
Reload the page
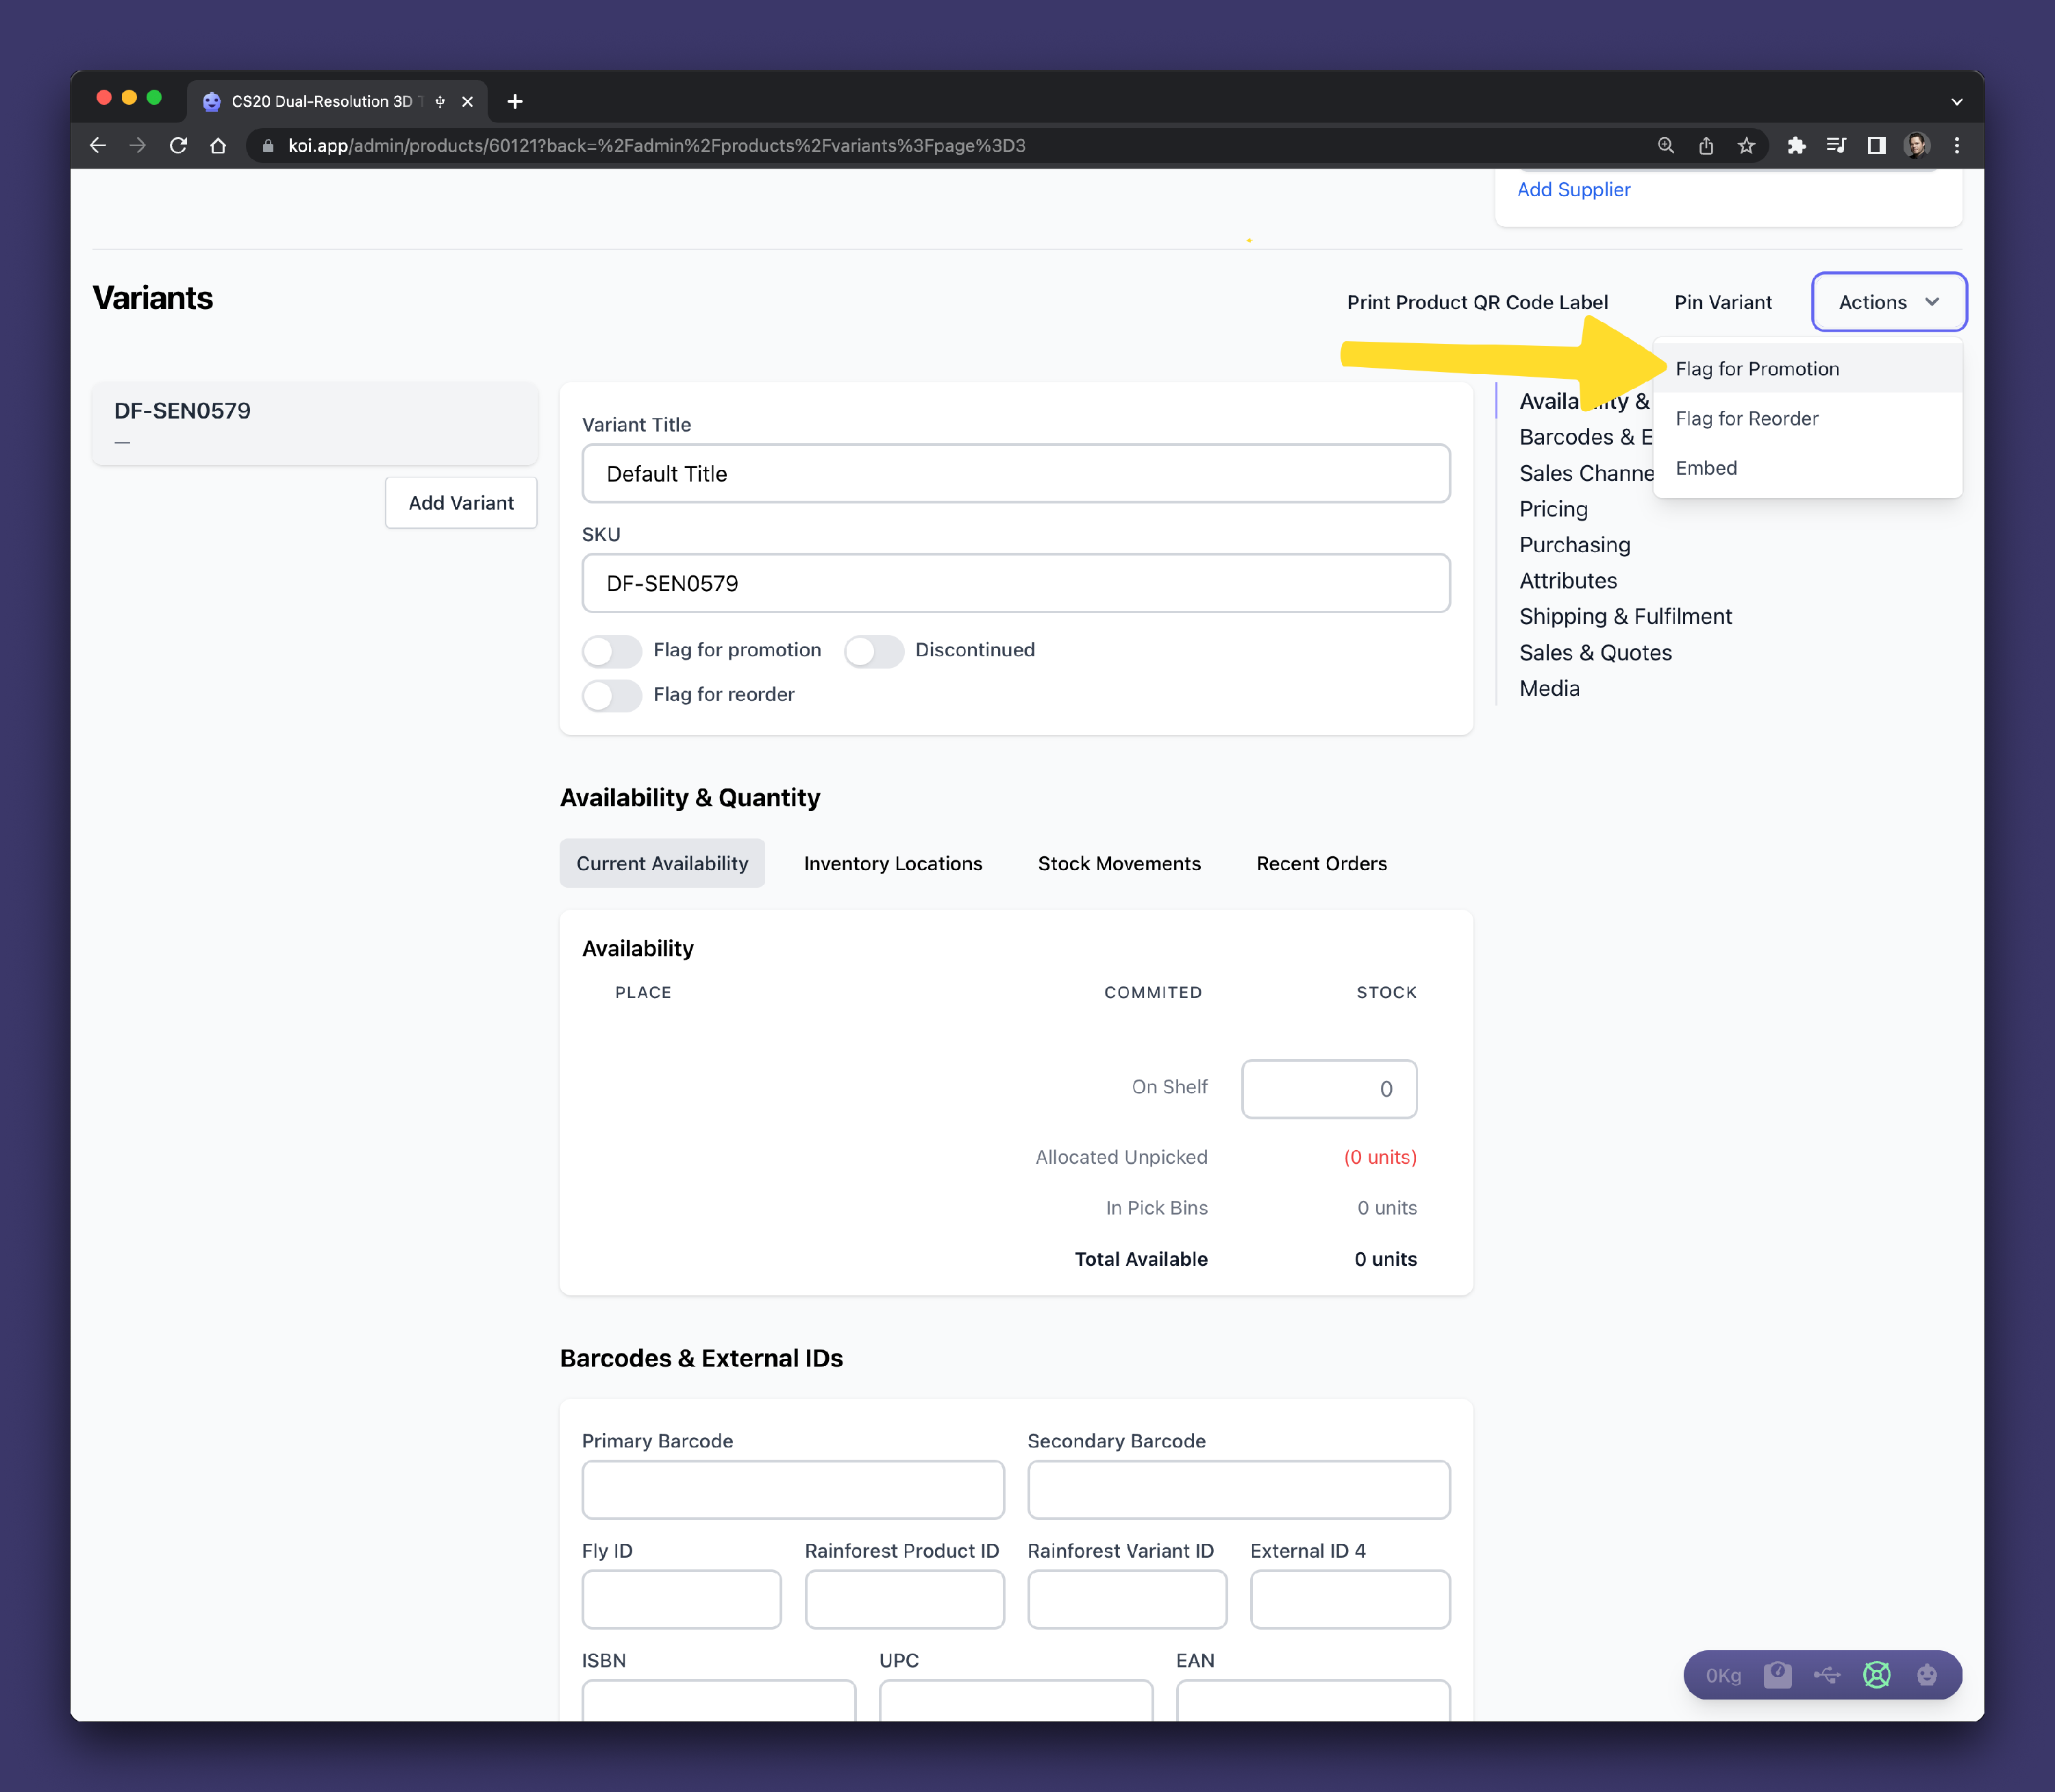click(x=178, y=146)
